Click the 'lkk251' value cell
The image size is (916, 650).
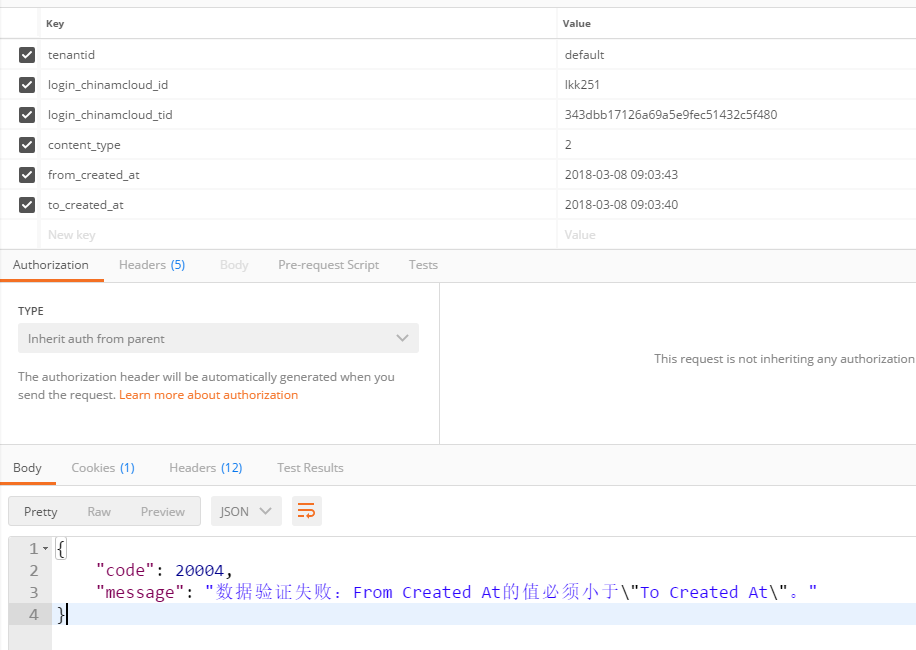tap(736, 85)
